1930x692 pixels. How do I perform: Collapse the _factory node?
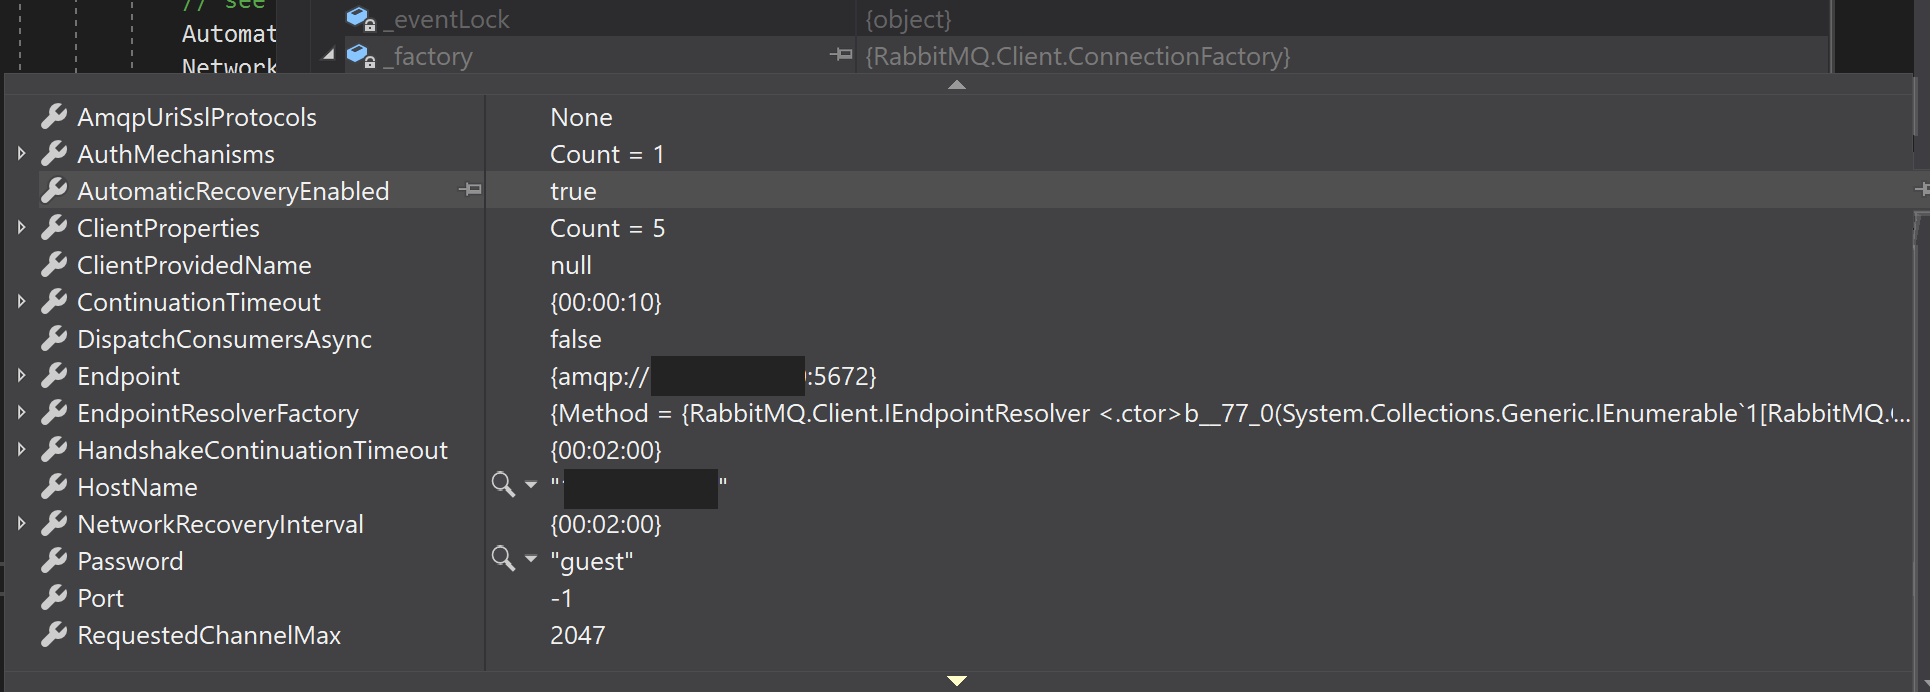pyautogui.click(x=329, y=56)
